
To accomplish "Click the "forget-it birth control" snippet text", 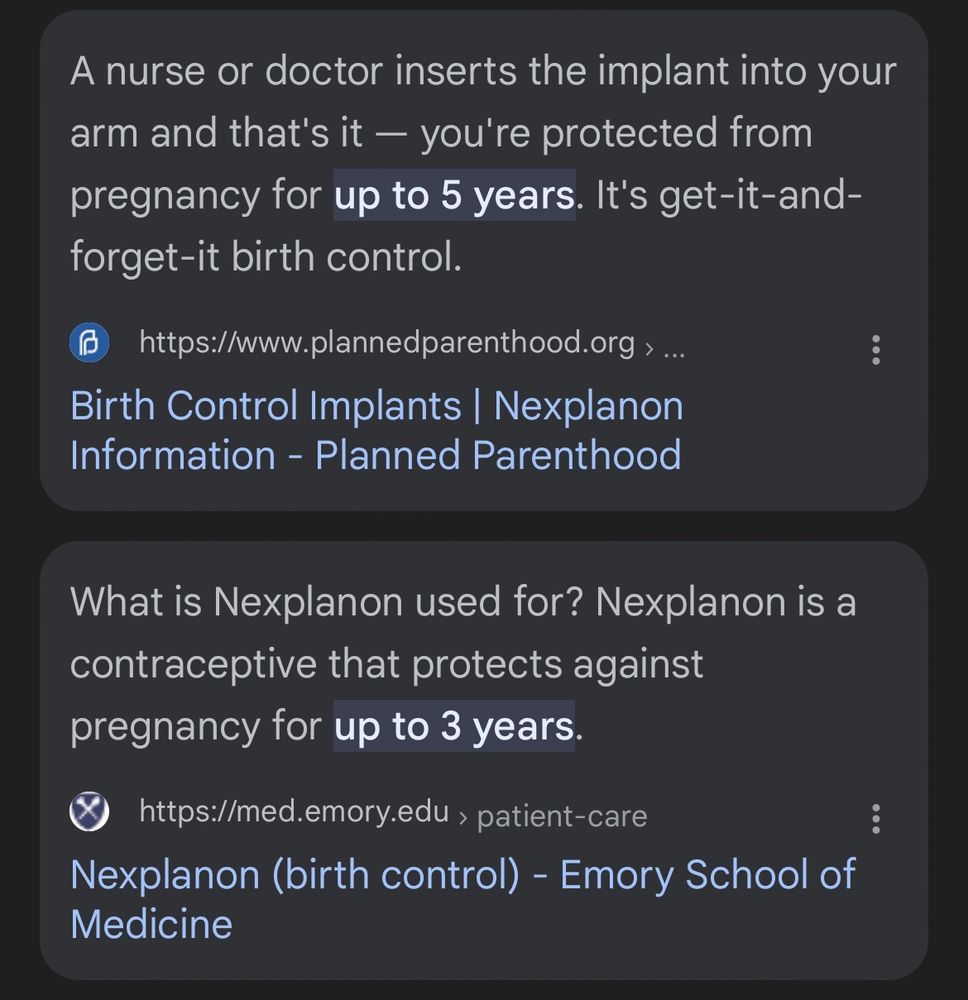I will click(266, 257).
